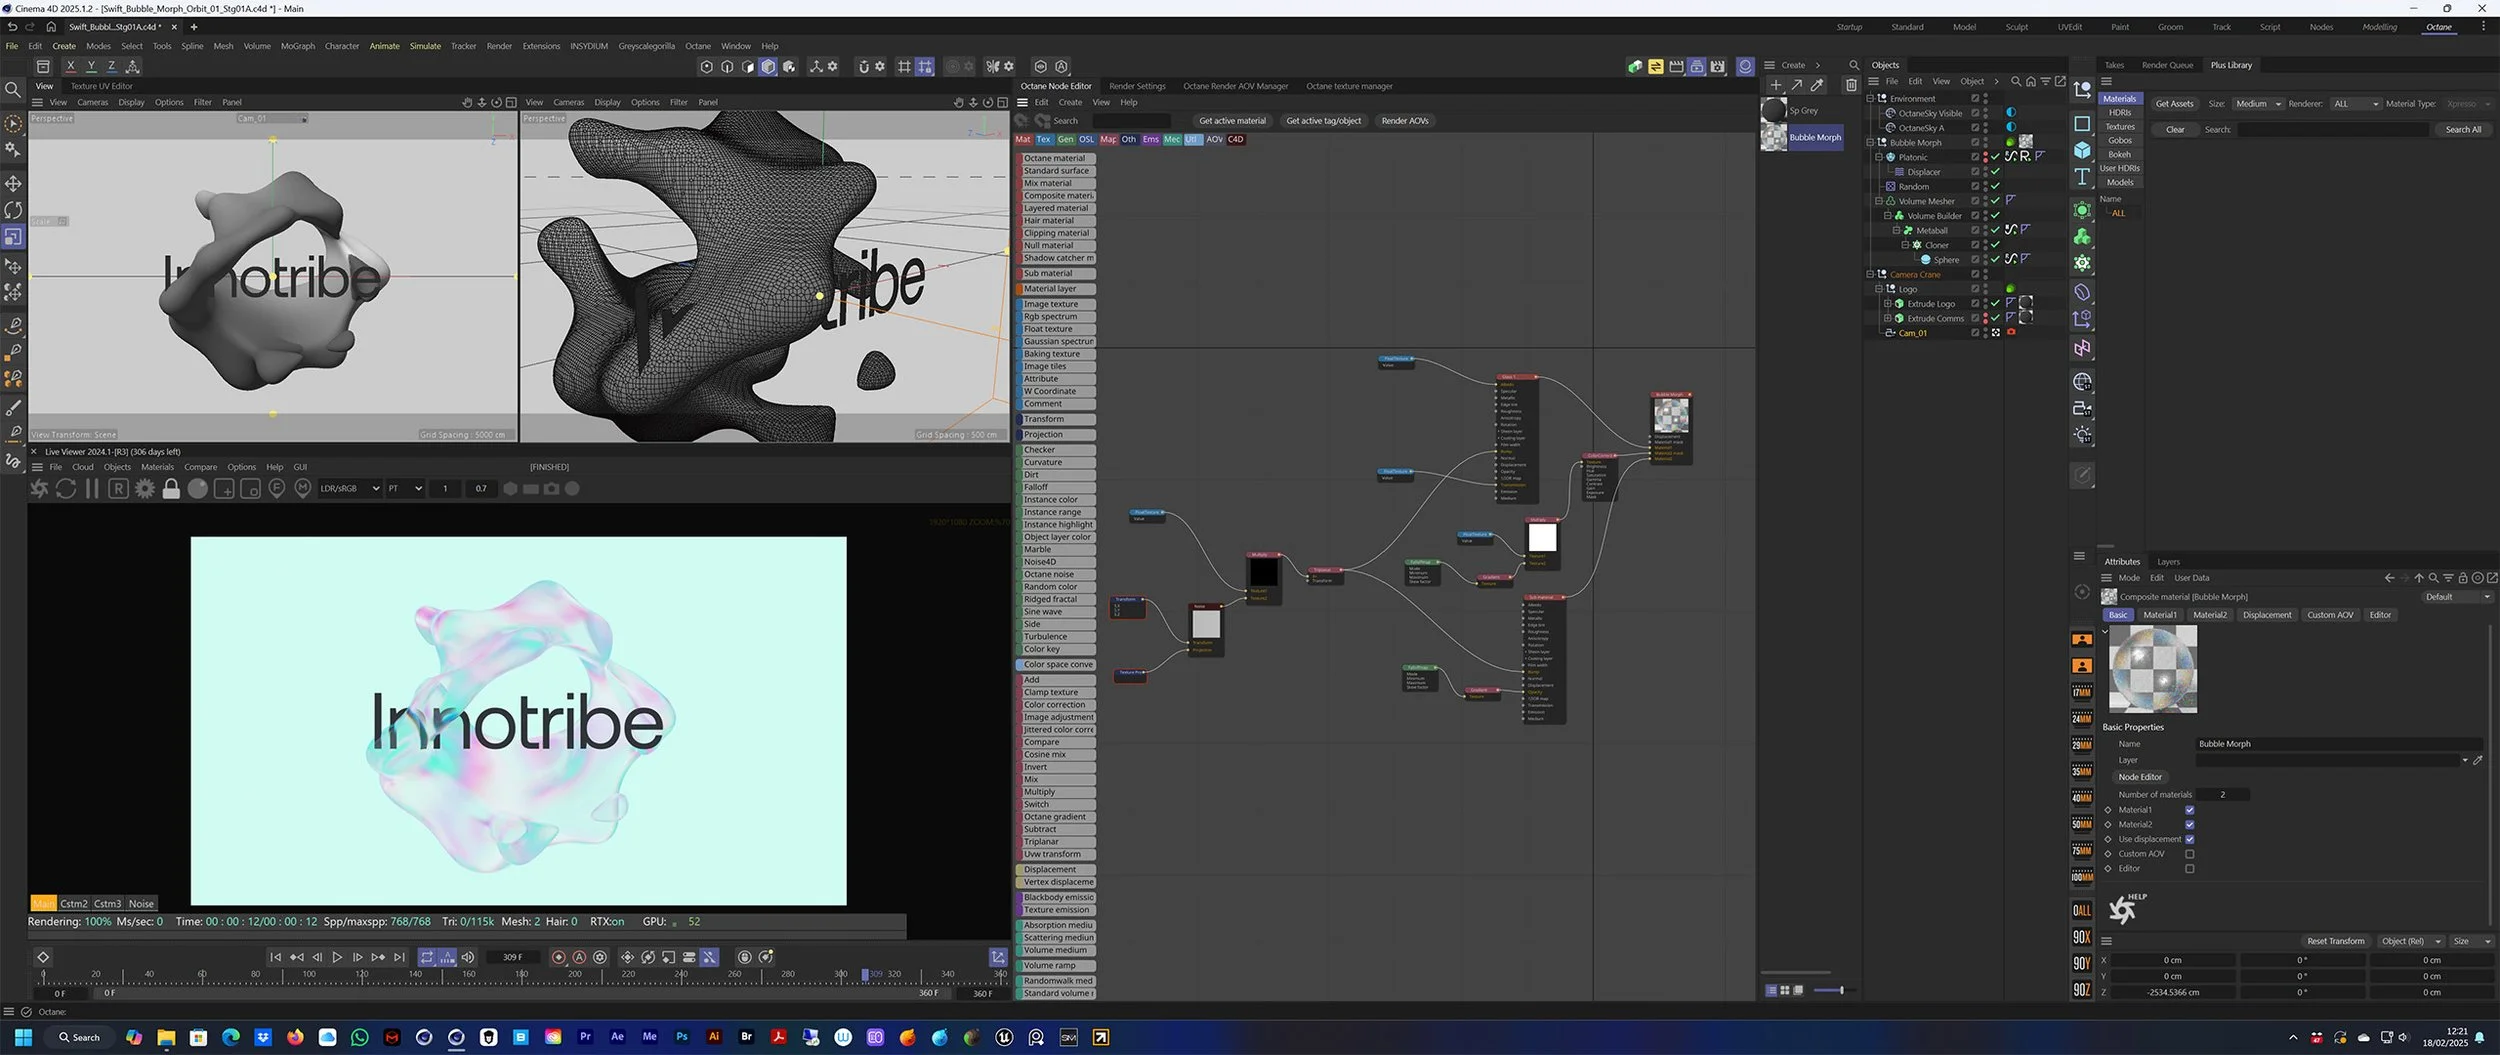Open the PT kernel dropdown
Screen dimensions: 2500x1055
(405, 489)
